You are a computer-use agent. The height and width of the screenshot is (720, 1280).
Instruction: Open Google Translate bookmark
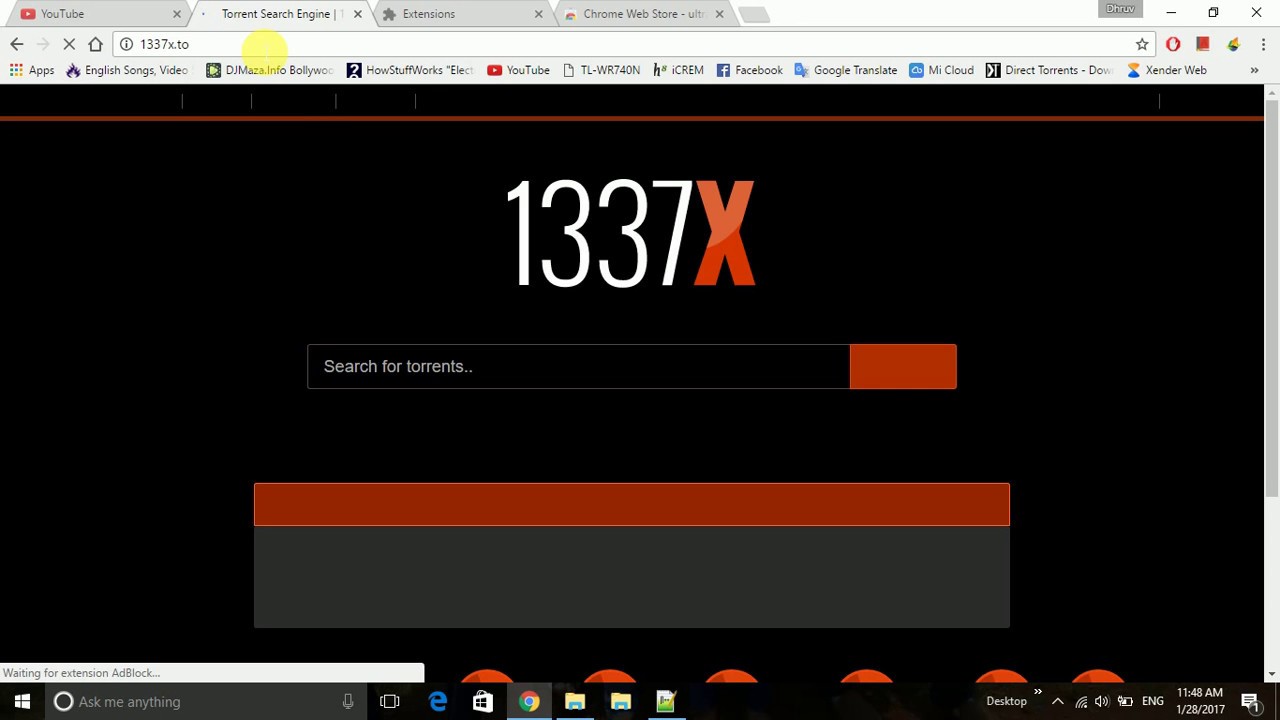coord(846,70)
